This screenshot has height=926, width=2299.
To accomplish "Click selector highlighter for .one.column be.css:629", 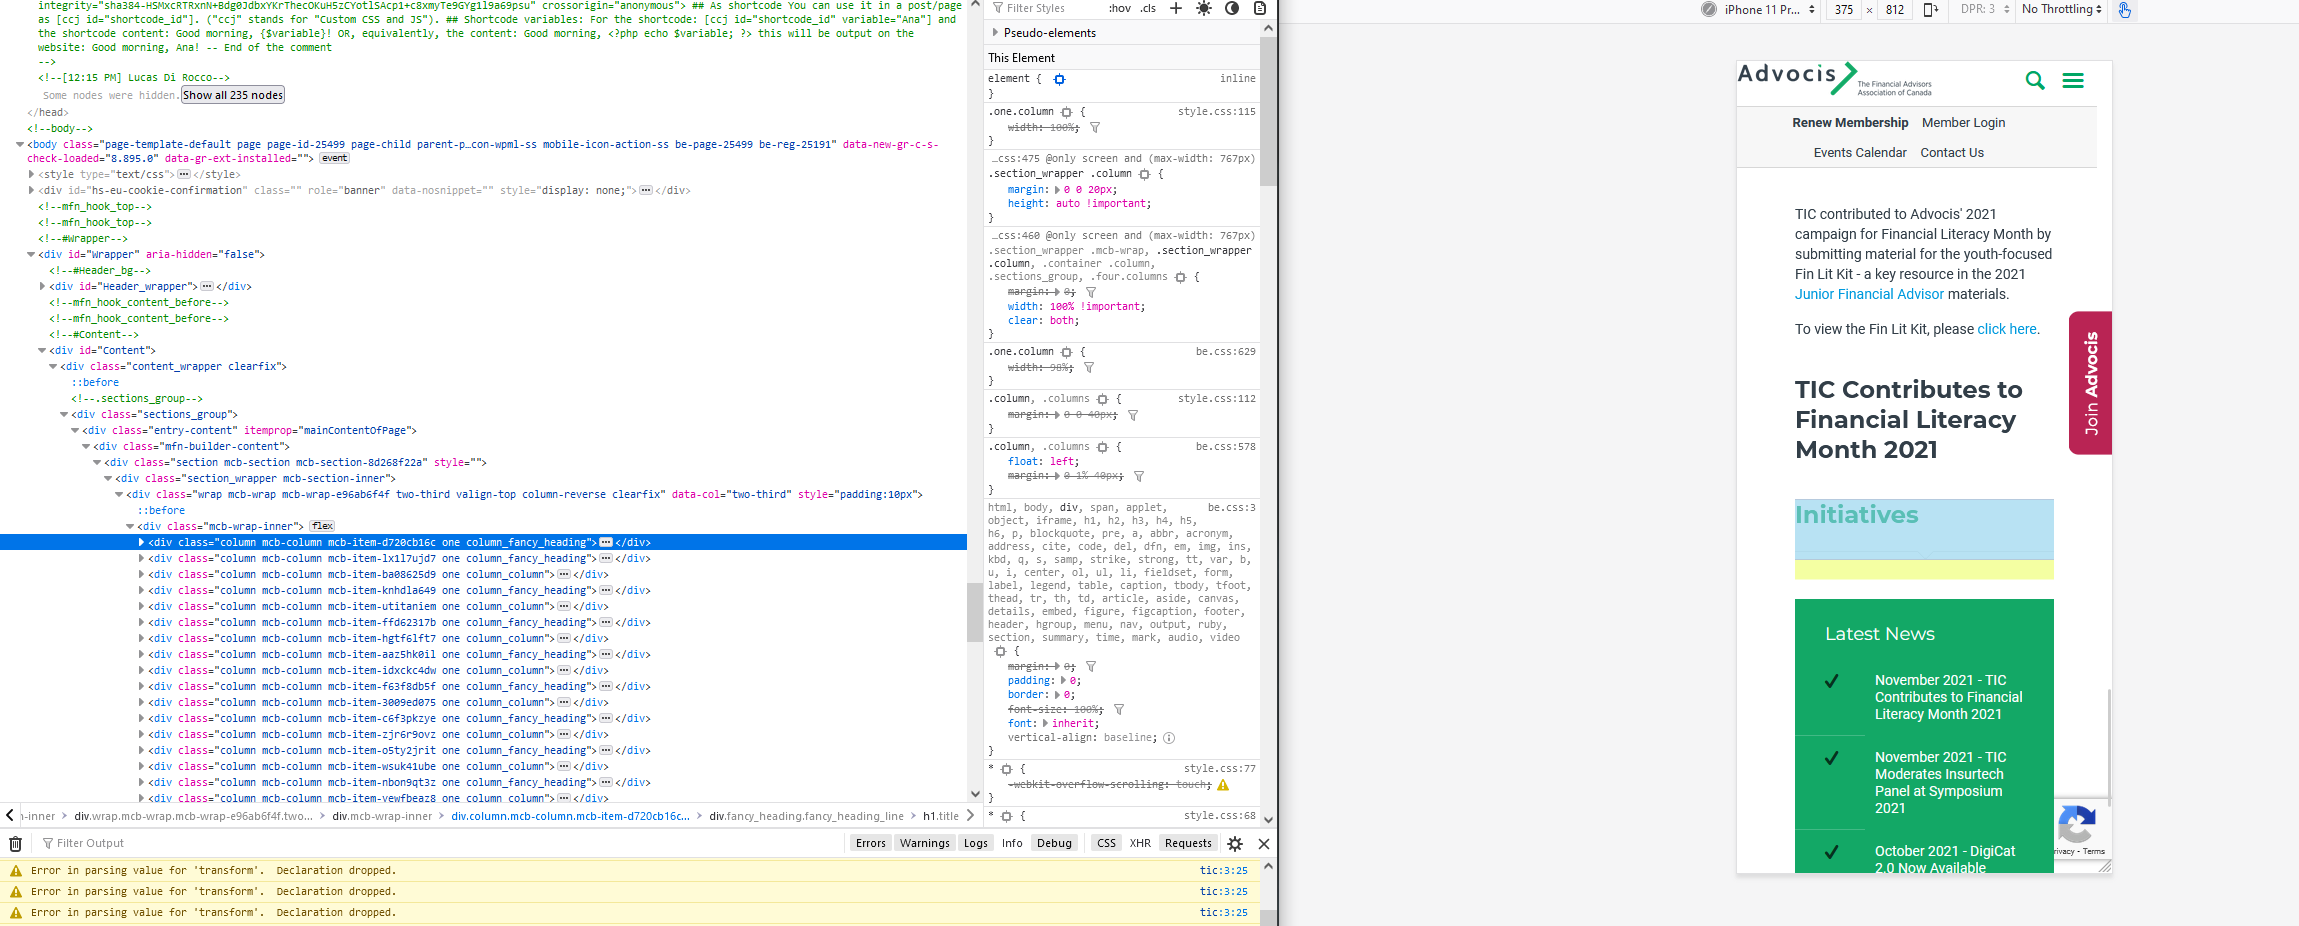I will point(1066,352).
